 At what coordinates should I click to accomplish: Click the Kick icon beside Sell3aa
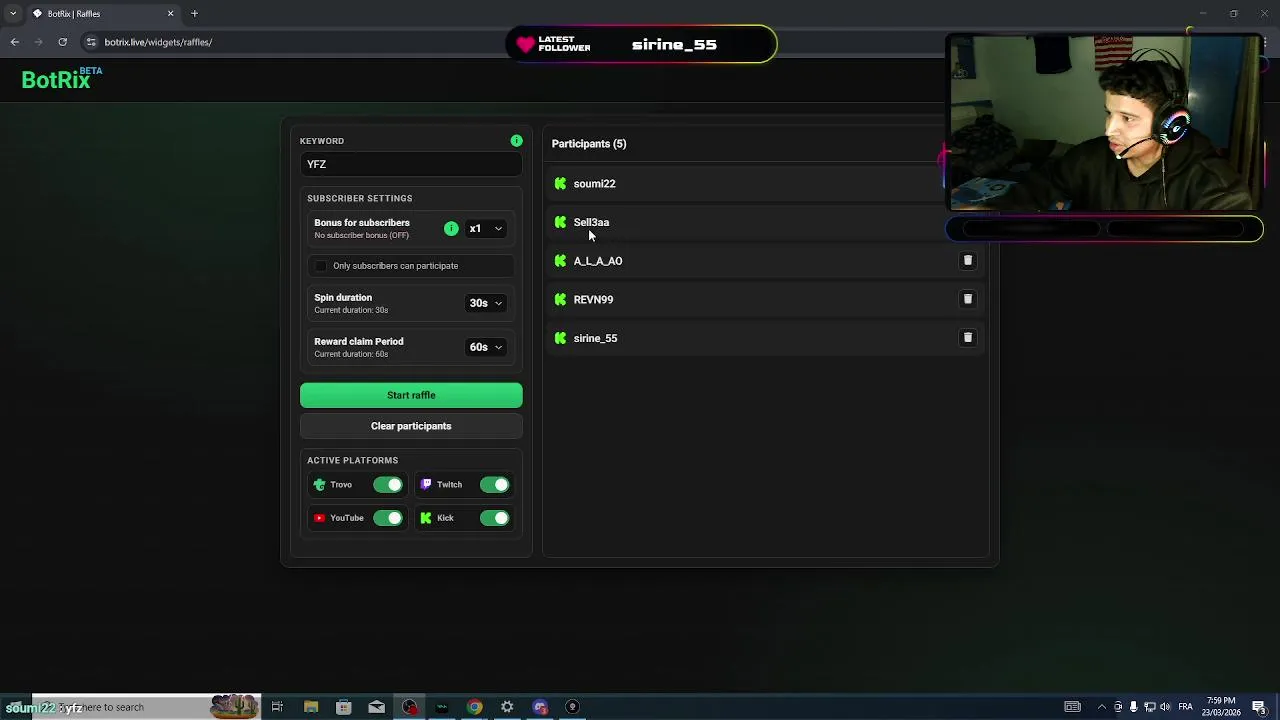pos(560,222)
